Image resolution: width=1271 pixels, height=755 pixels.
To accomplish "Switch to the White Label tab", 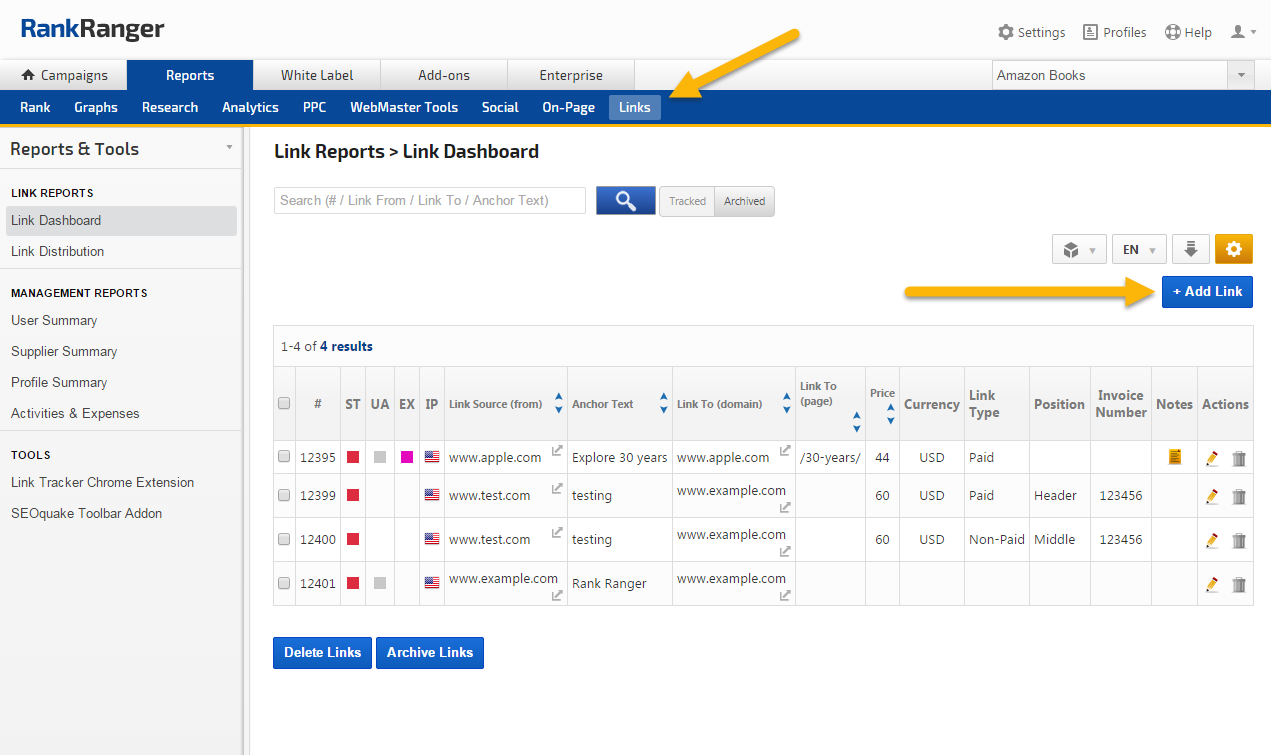I will 317,75.
